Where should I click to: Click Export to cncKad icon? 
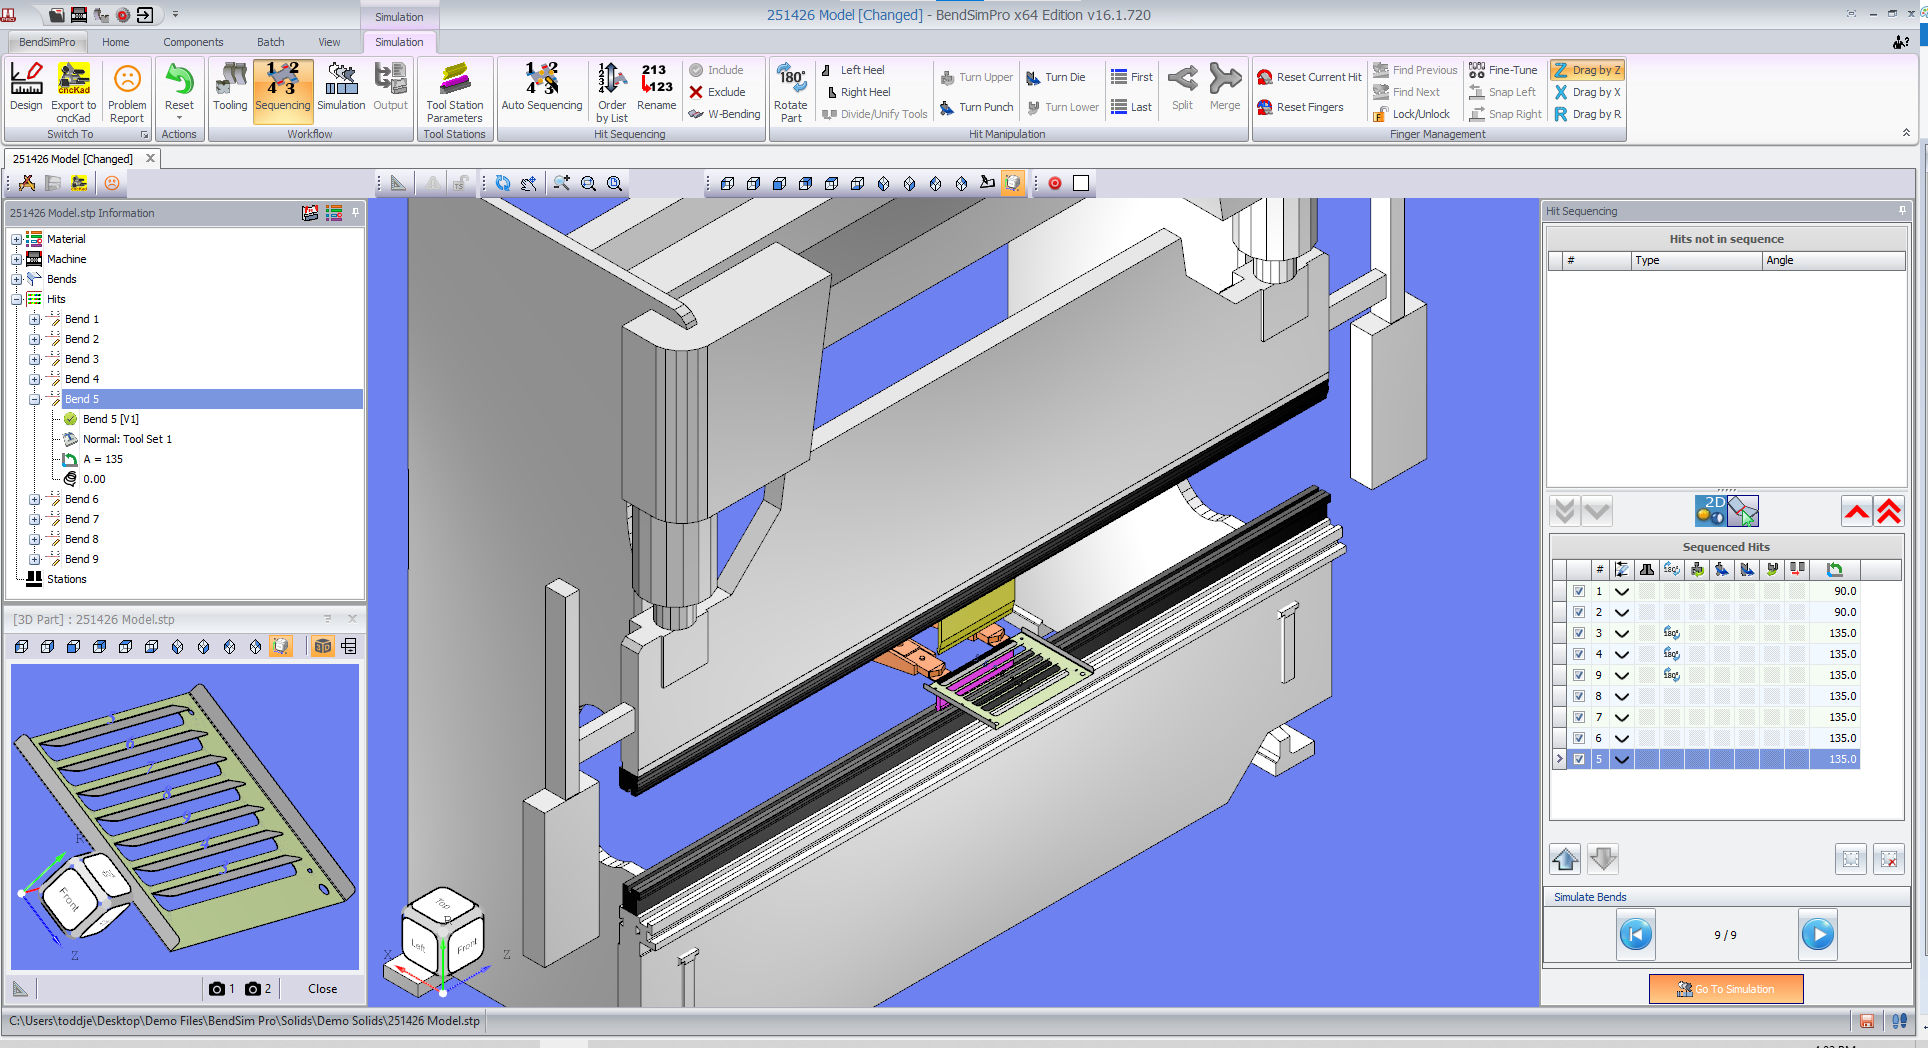74,91
